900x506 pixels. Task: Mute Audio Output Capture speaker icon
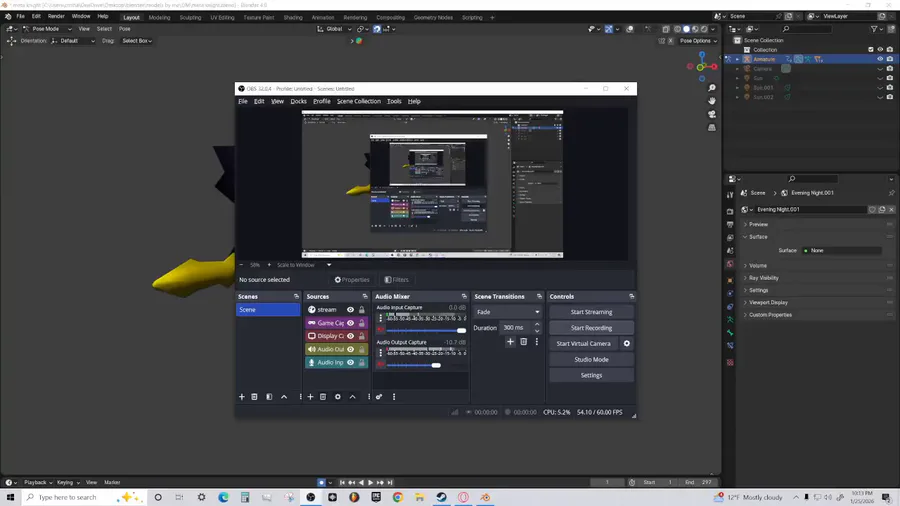tap(381, 364)
